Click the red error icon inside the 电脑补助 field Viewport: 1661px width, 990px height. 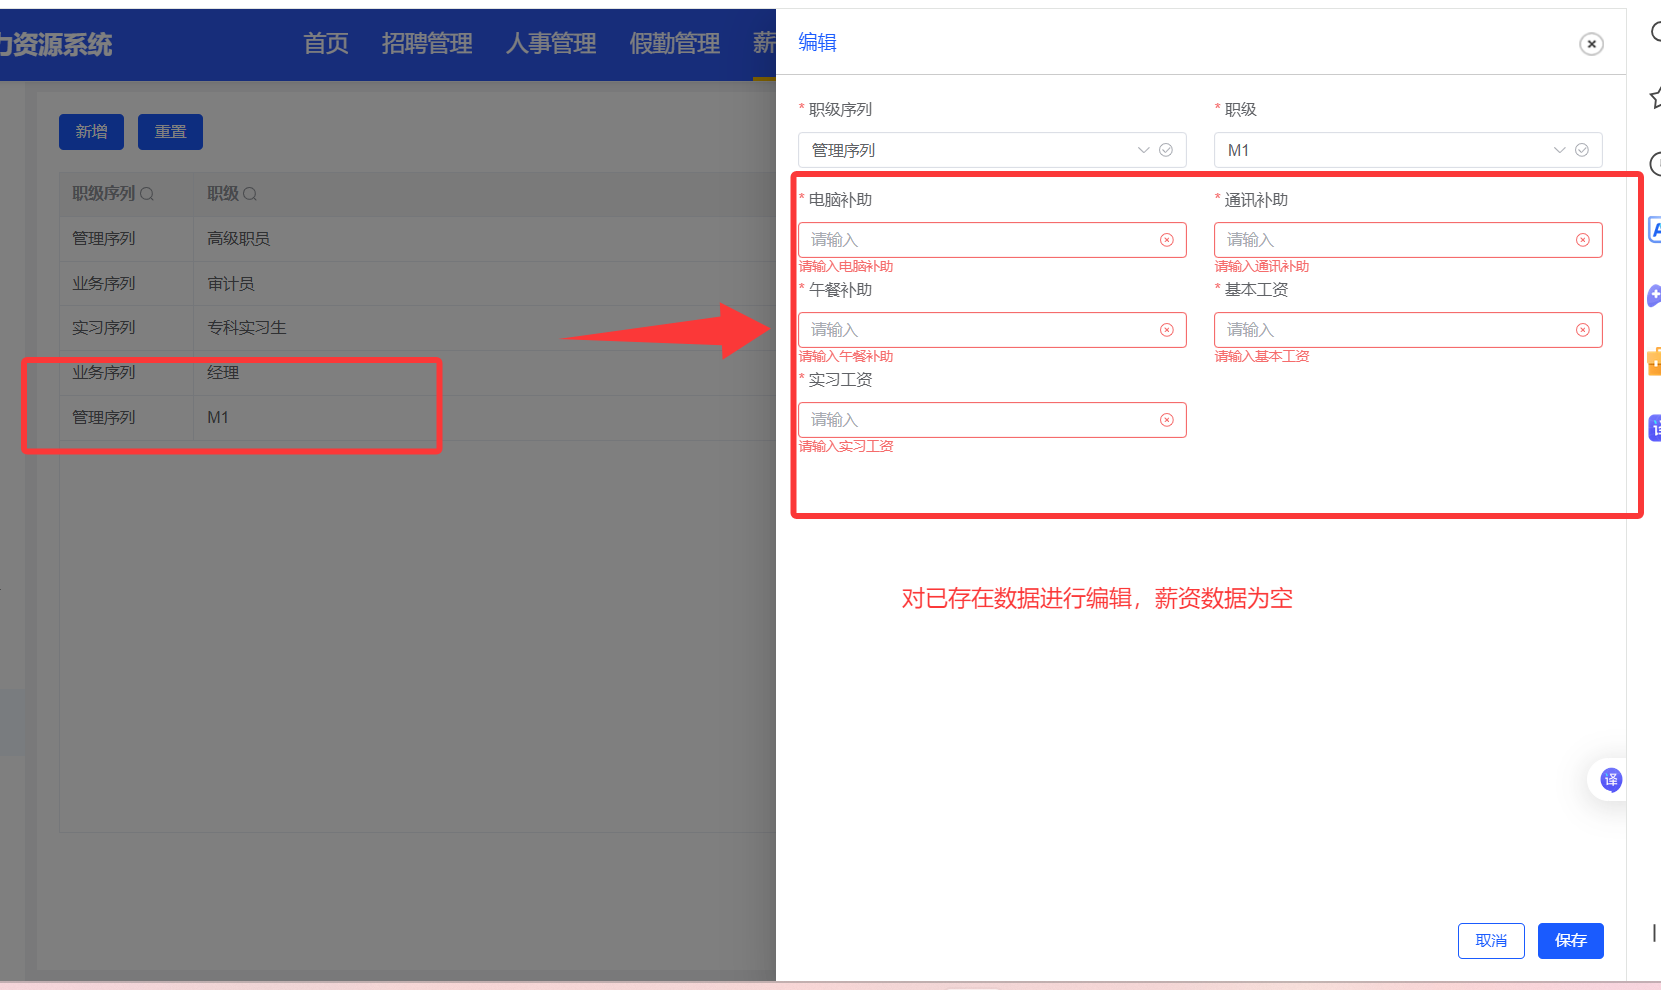[1166, 240]
